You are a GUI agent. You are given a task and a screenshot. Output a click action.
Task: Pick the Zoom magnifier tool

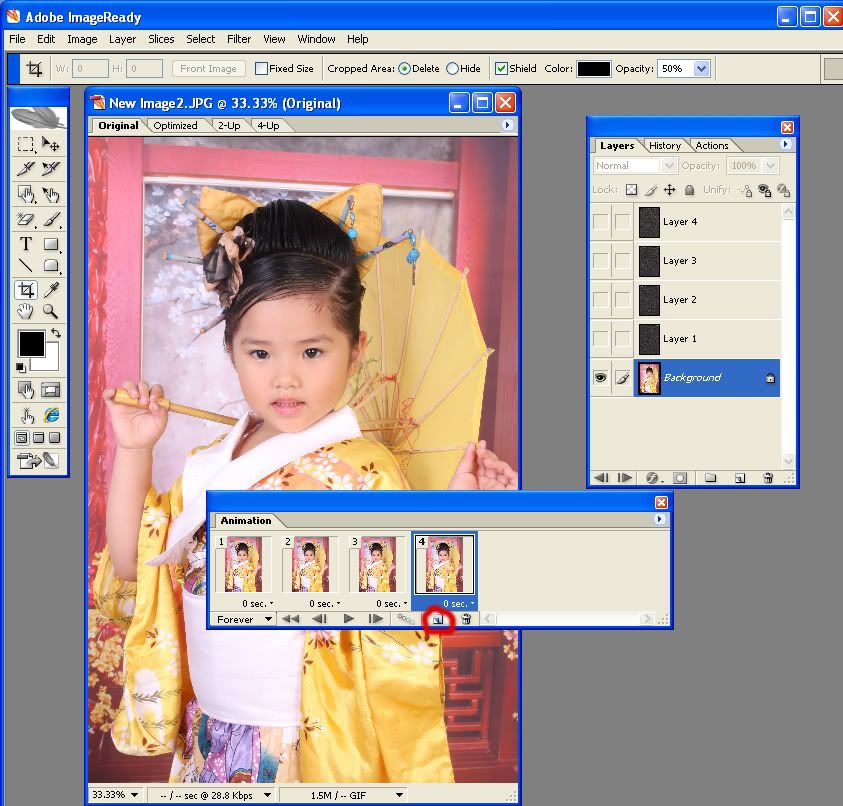click(x=50, y=311)
